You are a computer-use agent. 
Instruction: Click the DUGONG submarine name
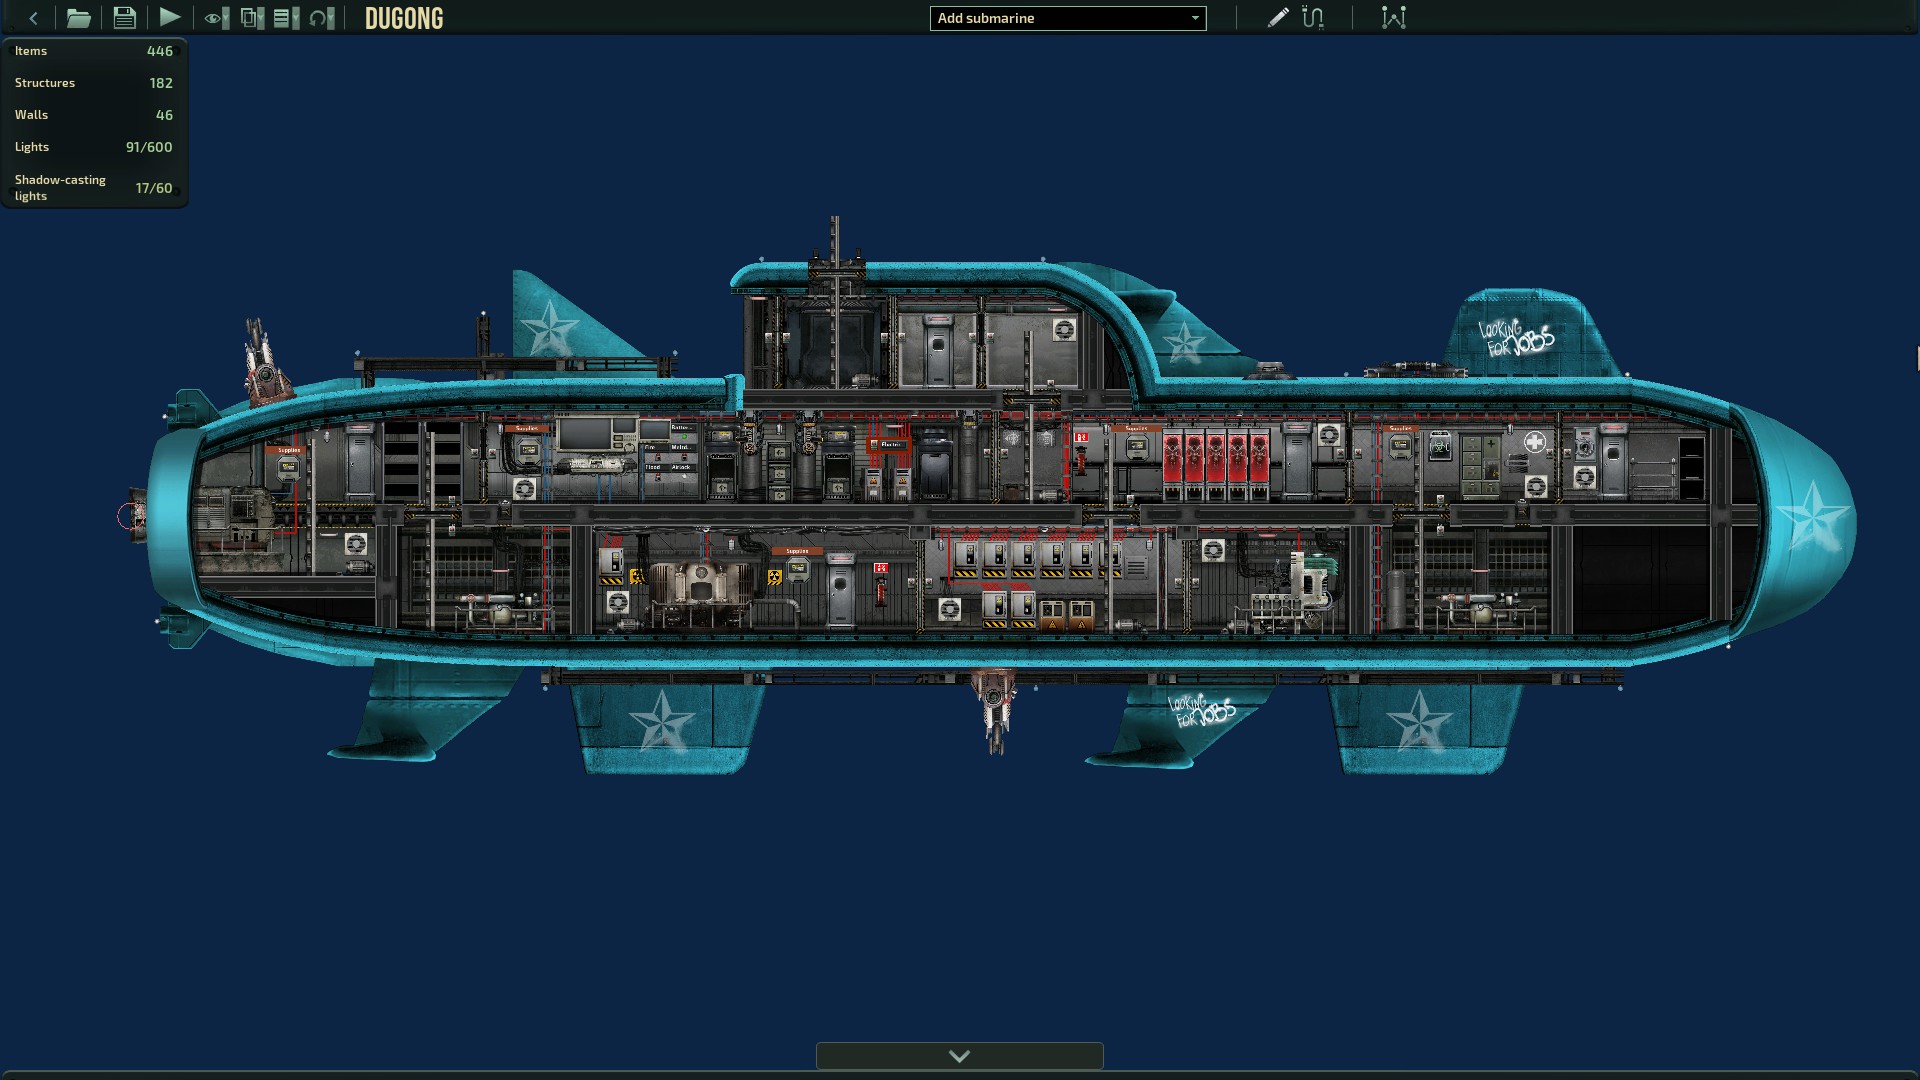[x=404, y=18]
